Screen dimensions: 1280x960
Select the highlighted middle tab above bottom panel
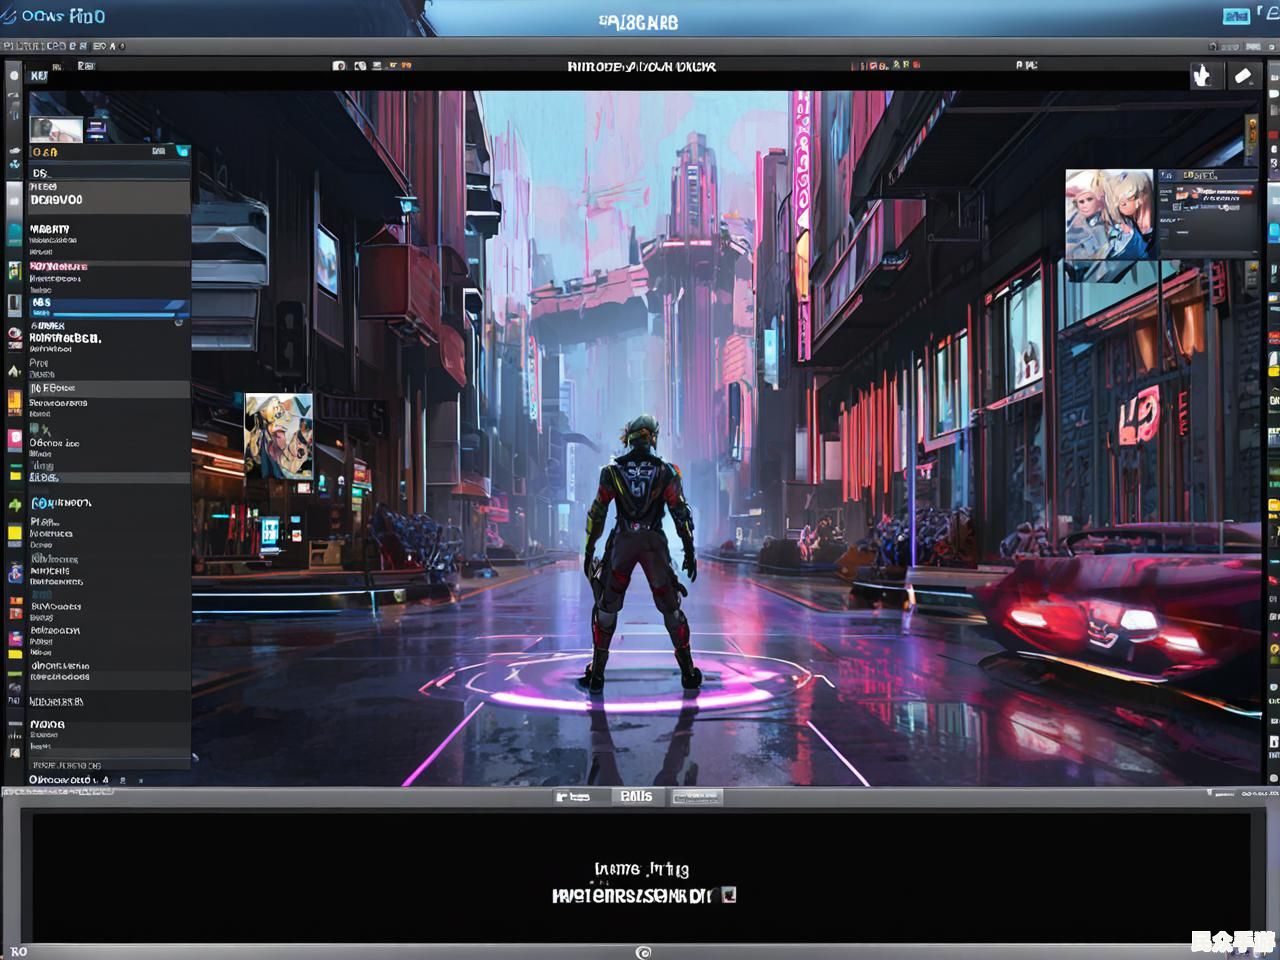tap(636, 797)
